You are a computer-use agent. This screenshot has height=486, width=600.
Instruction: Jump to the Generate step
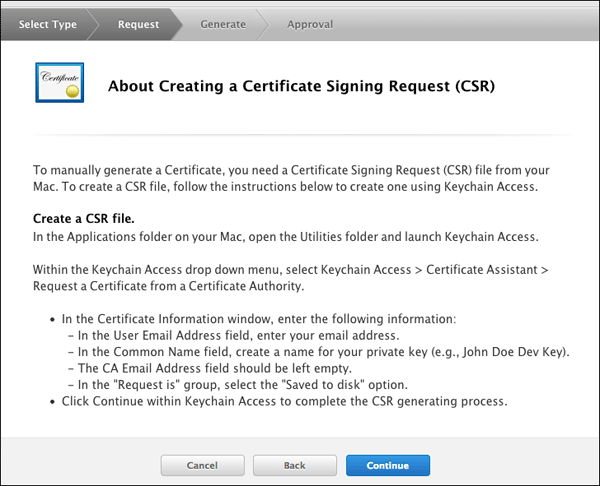tap(222, 24)
